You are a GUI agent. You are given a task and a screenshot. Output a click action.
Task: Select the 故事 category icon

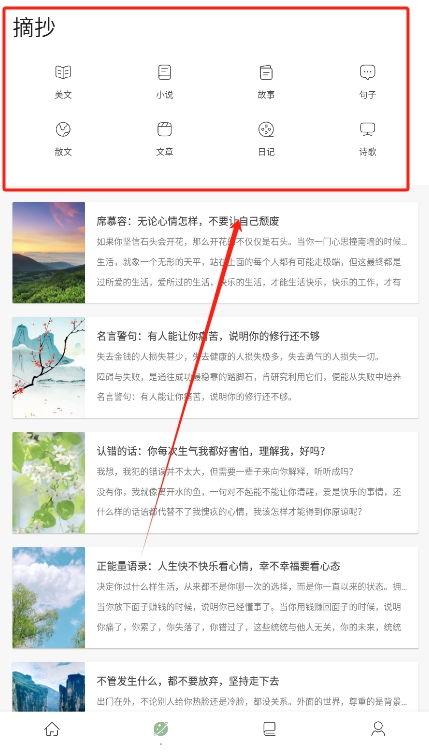pos(266,73)
